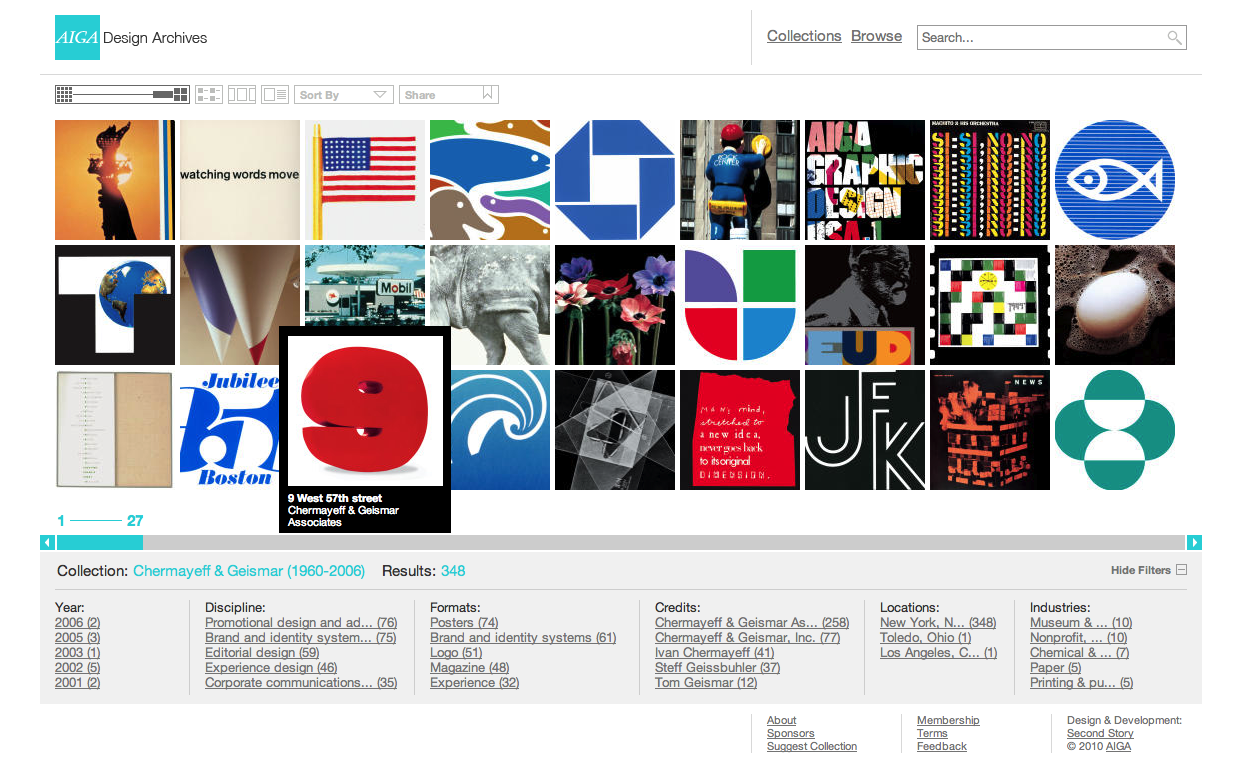
Task: Select the large grid size icon
Action: [x=181, y=94]
